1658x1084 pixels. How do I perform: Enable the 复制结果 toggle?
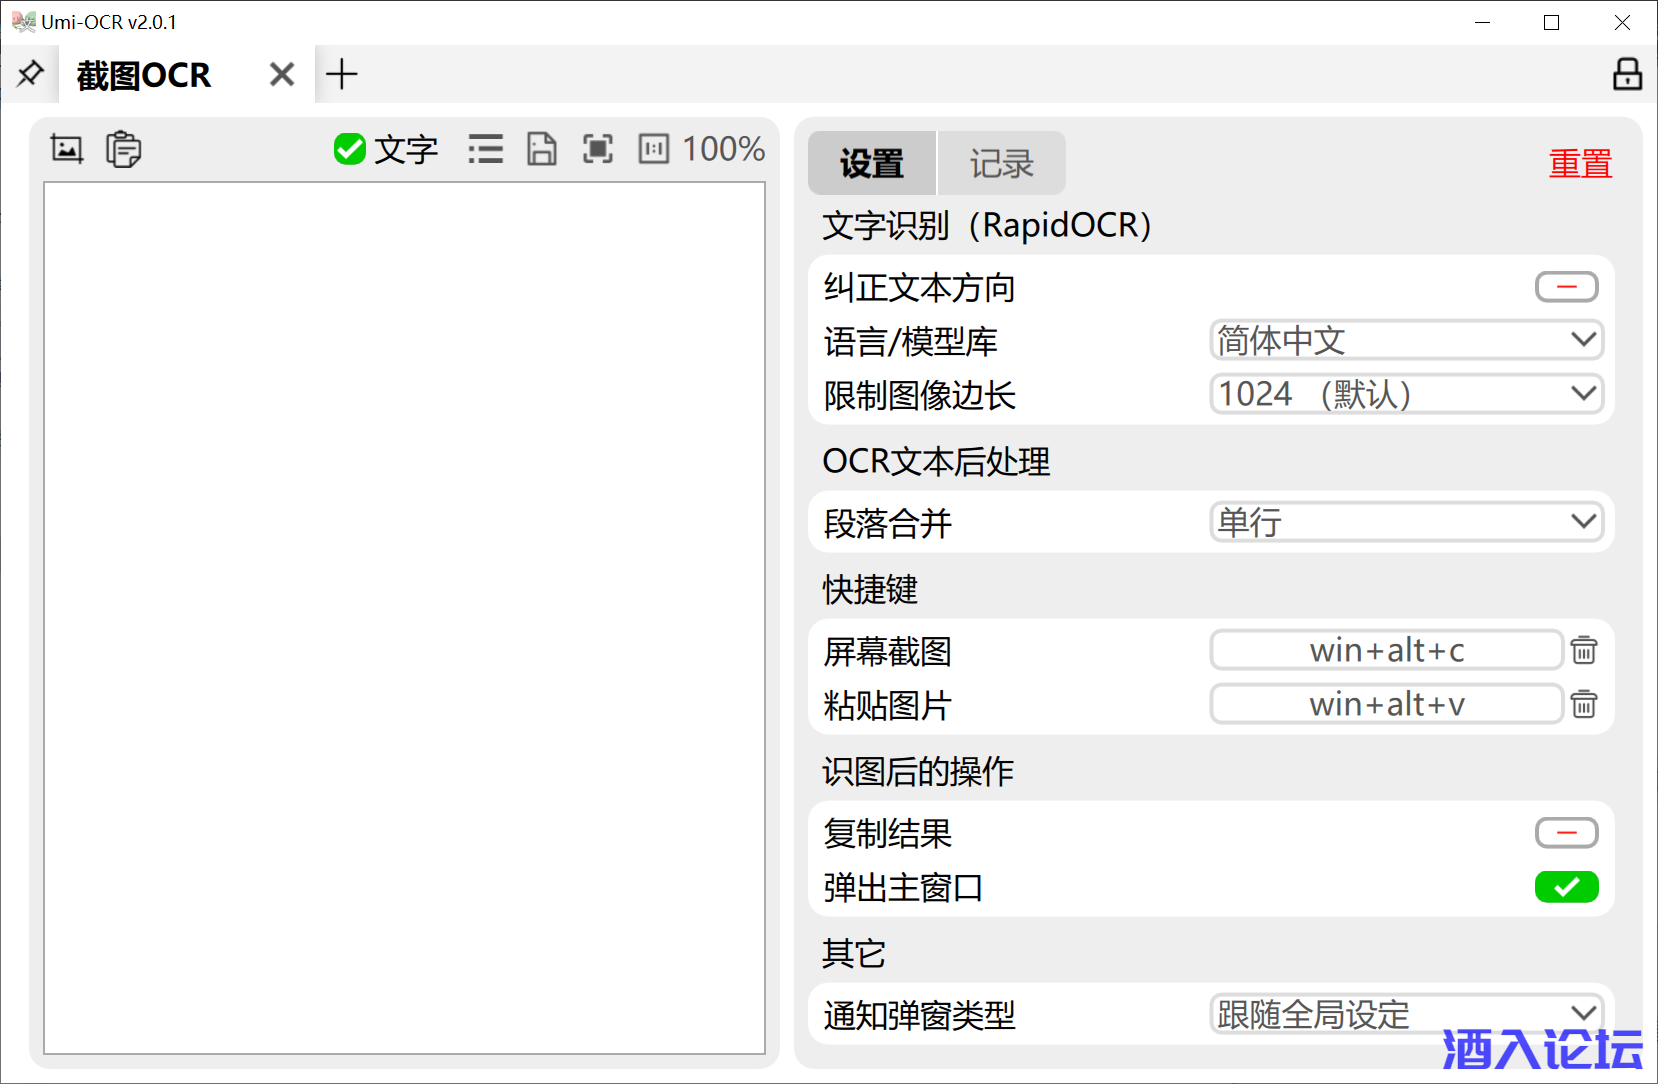click(1567, 833)
